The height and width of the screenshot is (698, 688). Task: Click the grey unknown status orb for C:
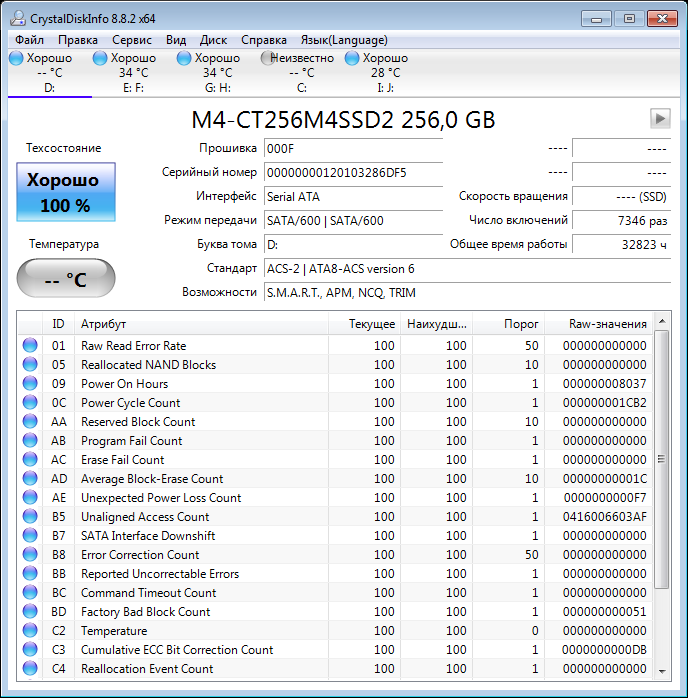[x=267, y=58]
